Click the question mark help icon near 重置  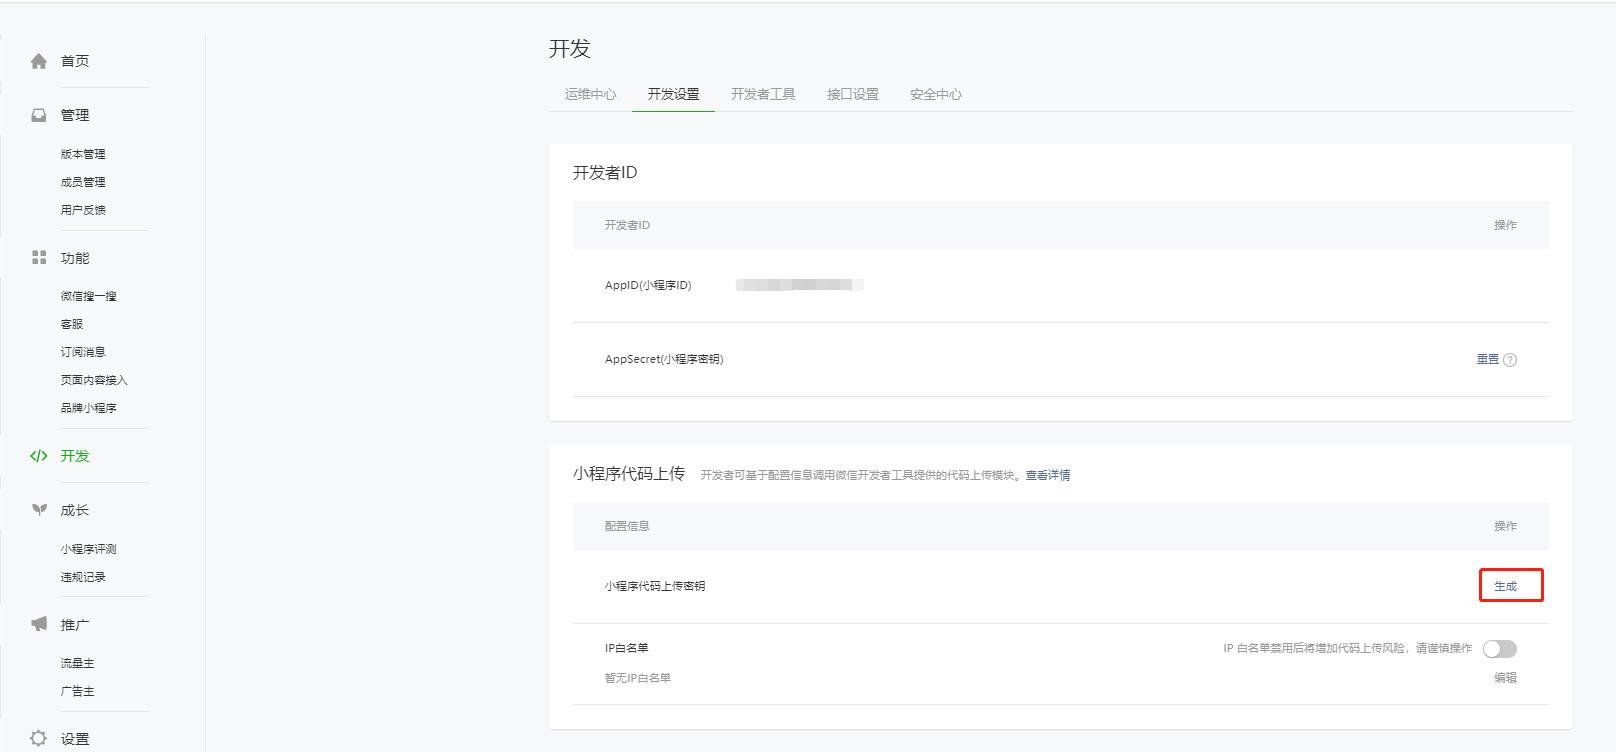(x=1510, y=360)
